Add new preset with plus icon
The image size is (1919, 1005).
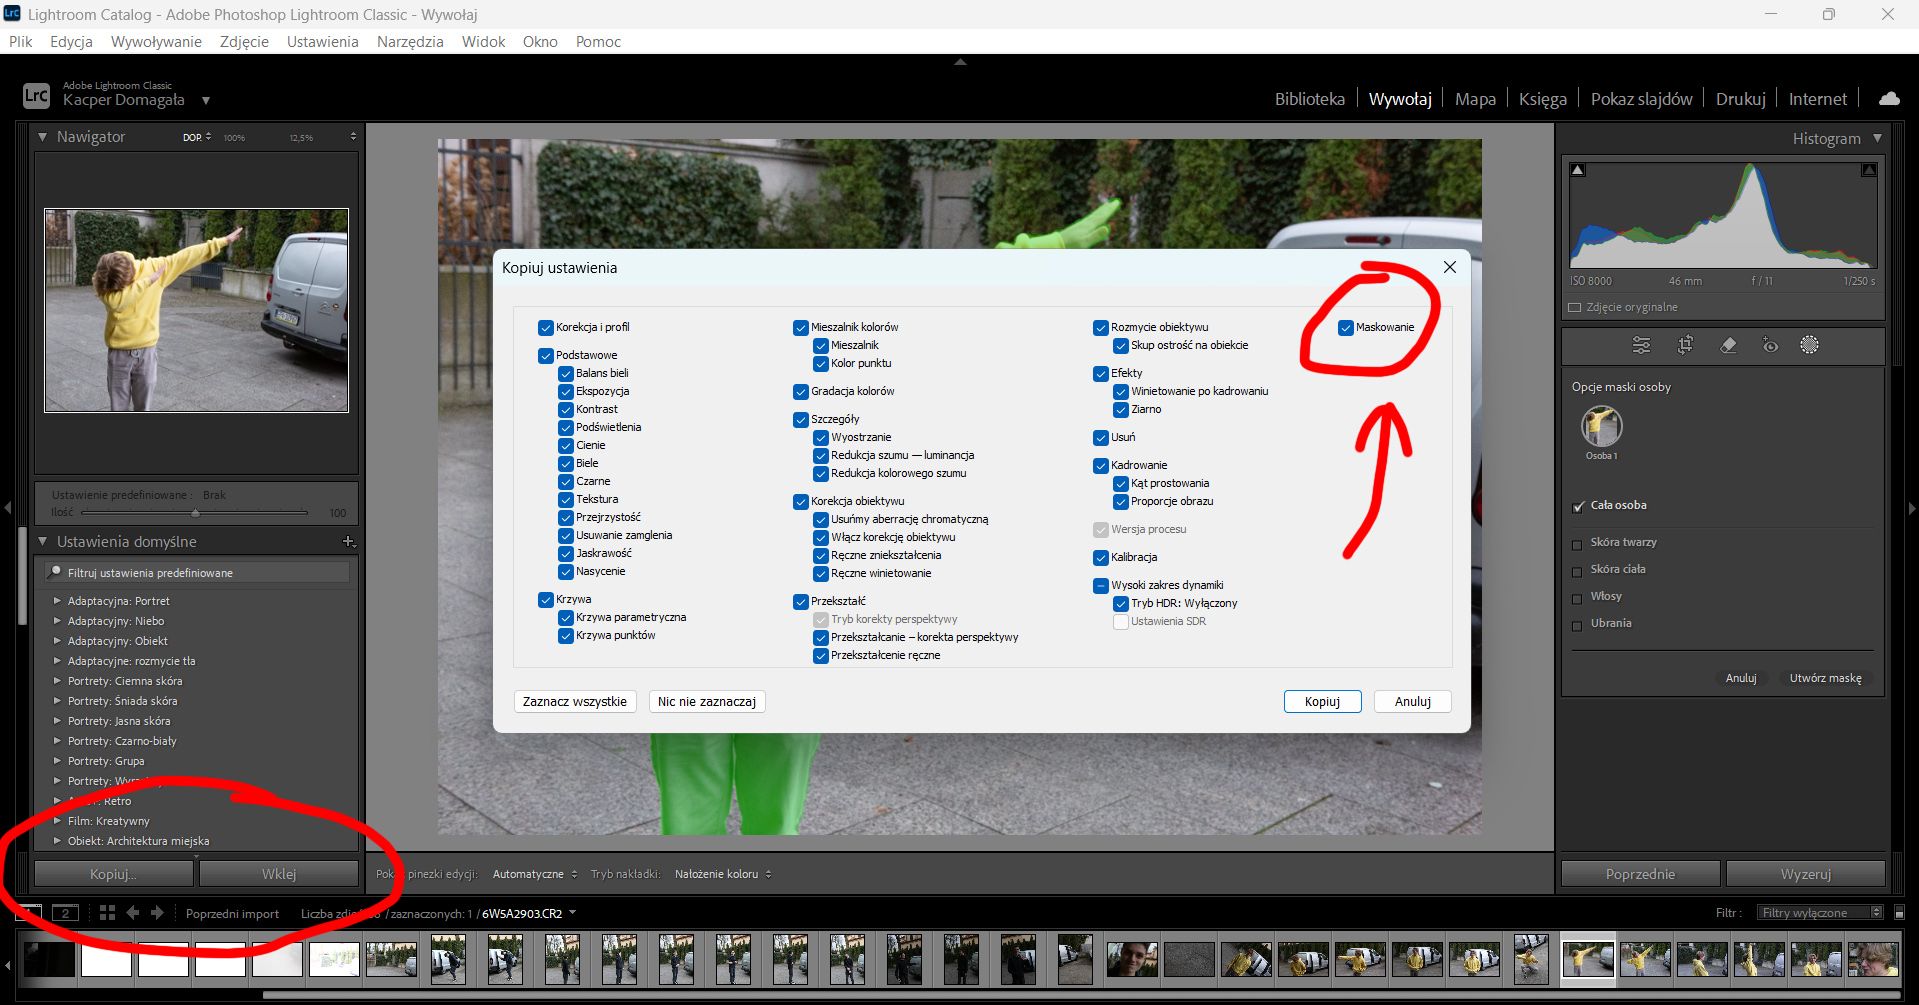point(349,541)
